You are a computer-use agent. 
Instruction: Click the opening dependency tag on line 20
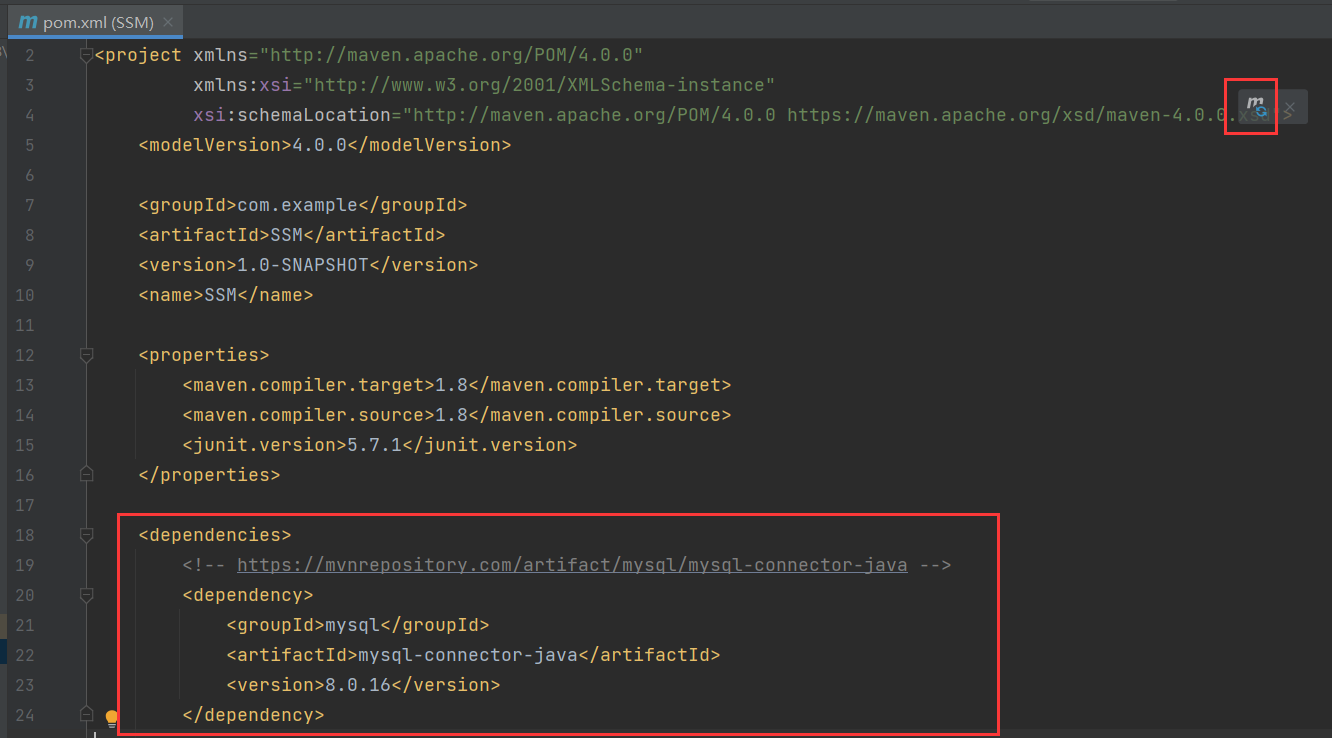click(248, 595)
